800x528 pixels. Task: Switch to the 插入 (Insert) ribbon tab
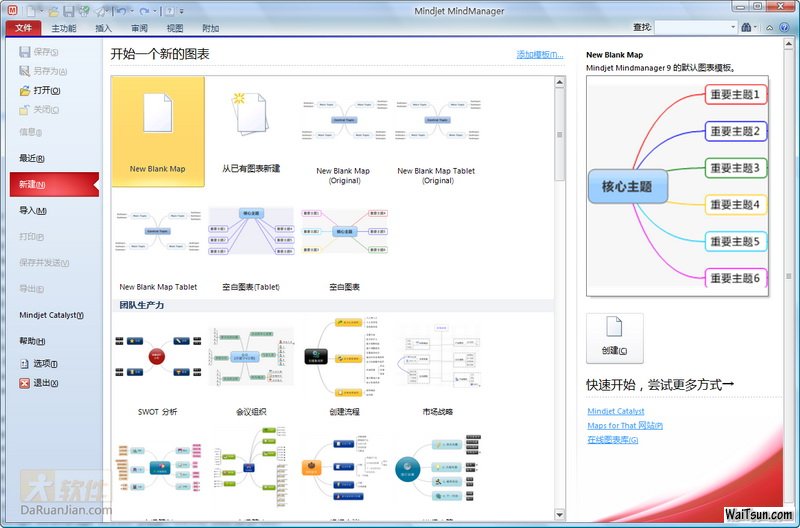tap(103, 28)
